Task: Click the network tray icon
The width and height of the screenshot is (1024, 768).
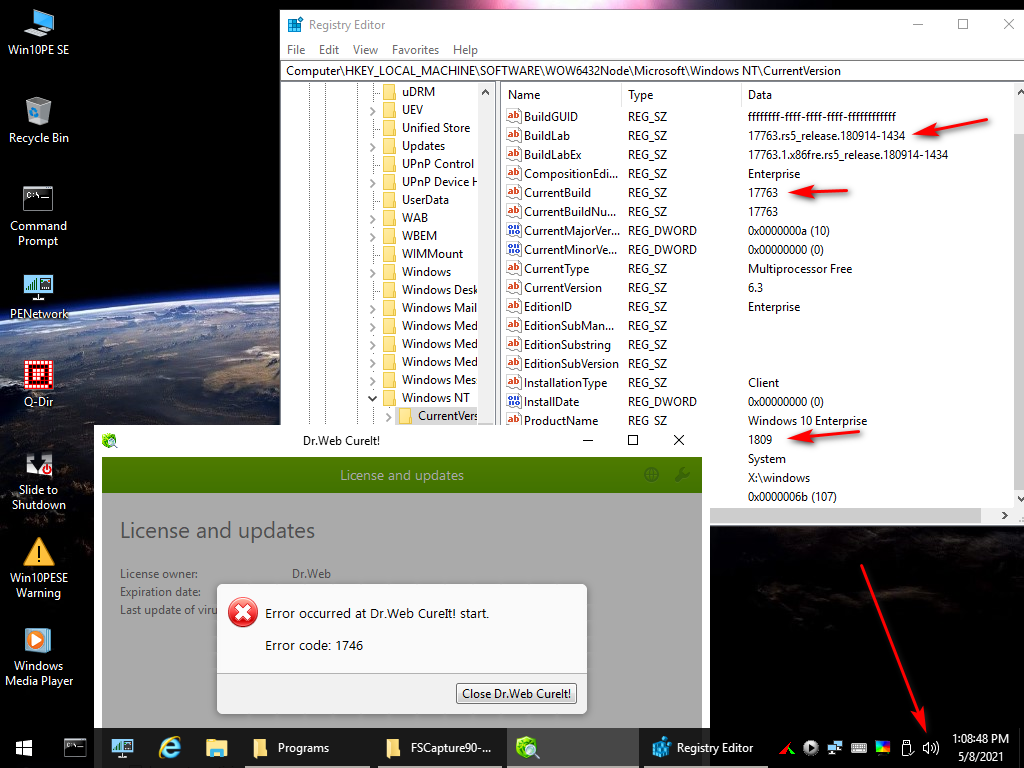Action: tap(835, 748)
